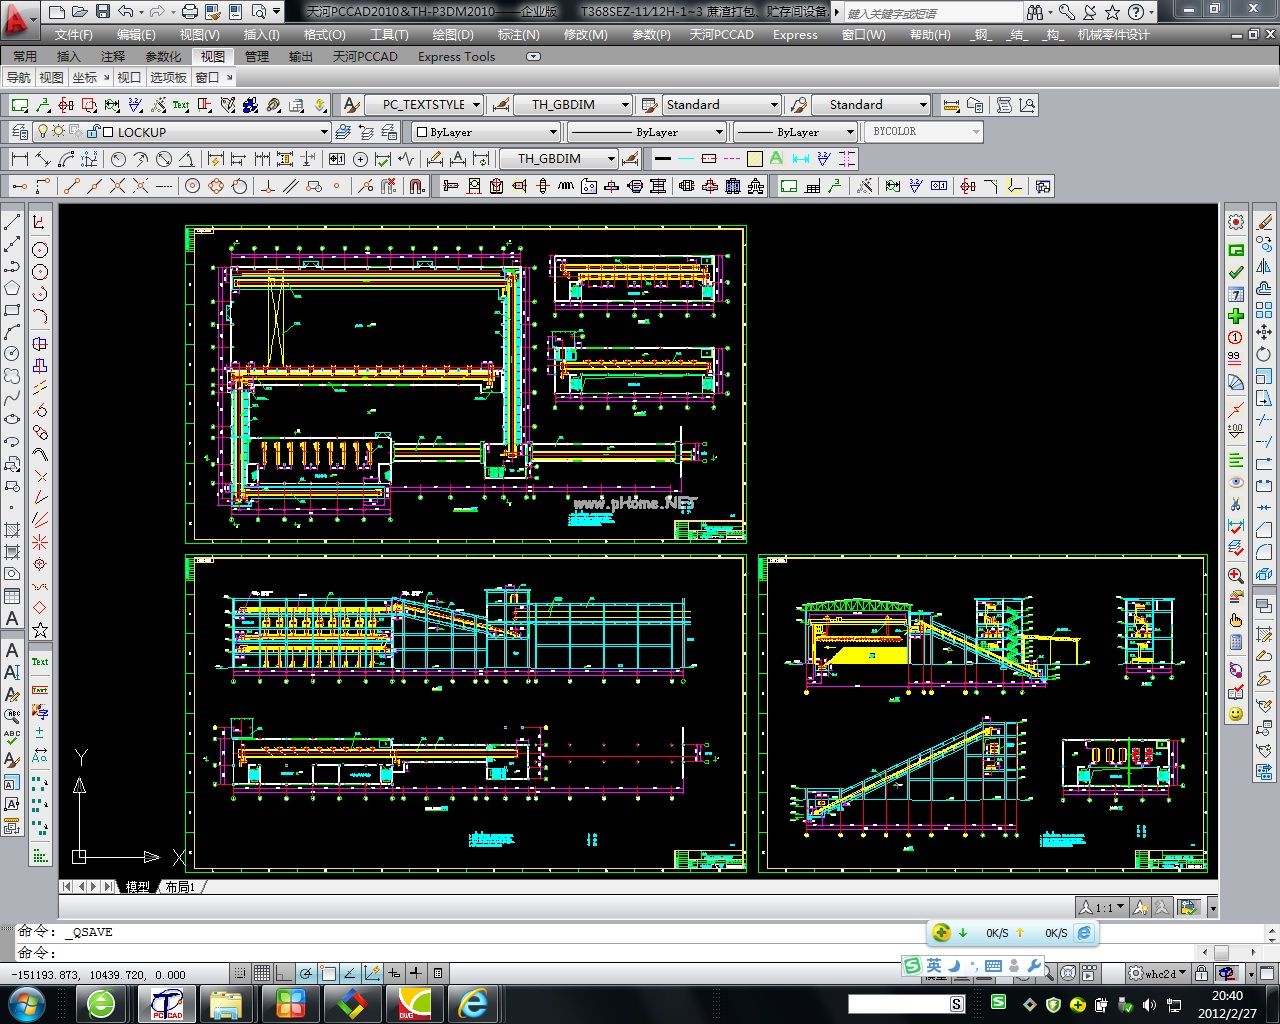Select the Multiline Text tool in draw toolbar
This screenshot has height=1024, width=1280.
pyautogui.click(x=12, y=618)
